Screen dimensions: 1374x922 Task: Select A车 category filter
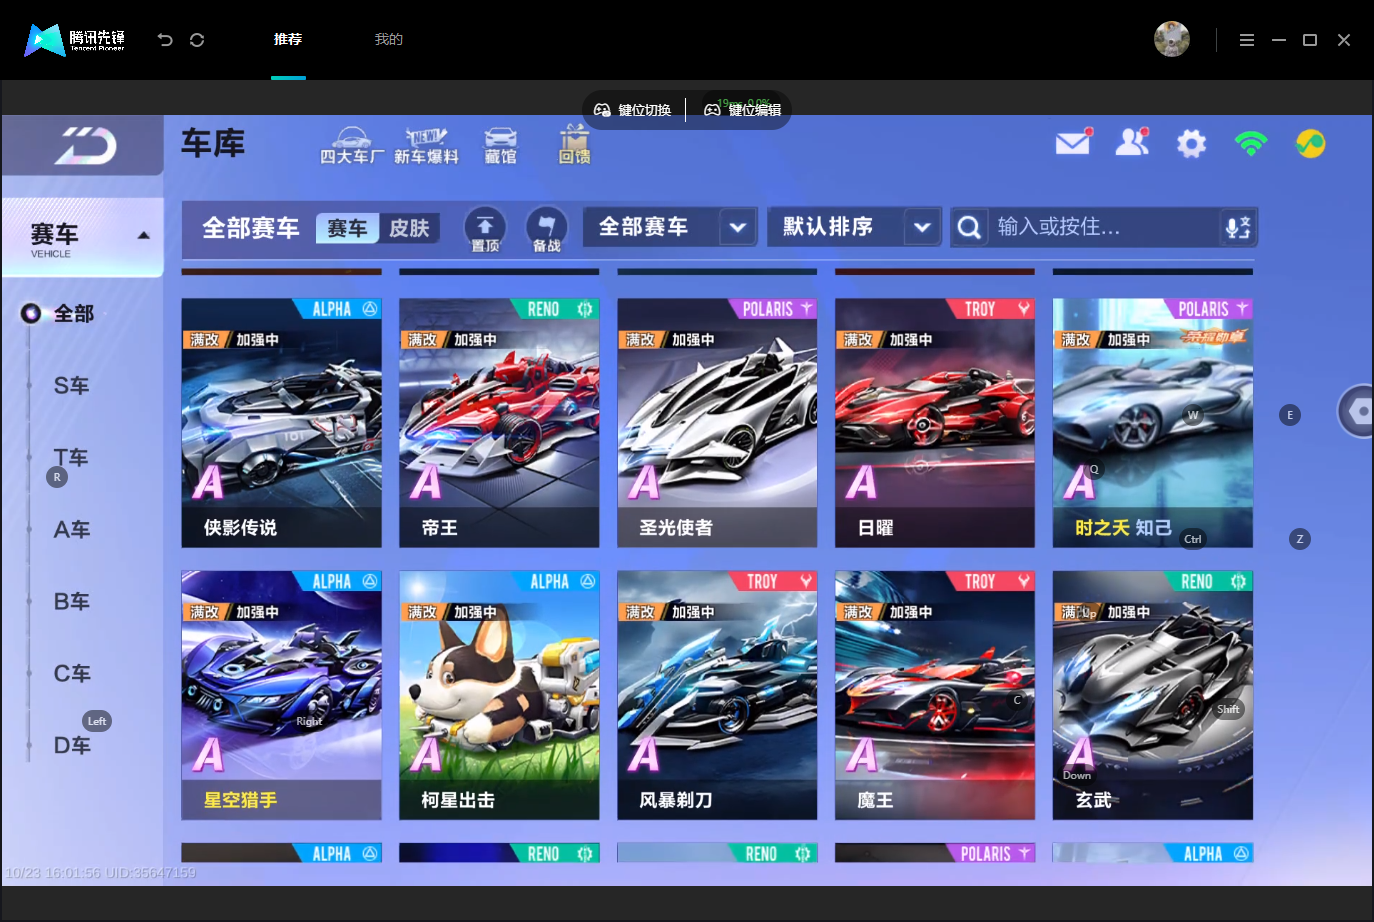coord(71,530)
